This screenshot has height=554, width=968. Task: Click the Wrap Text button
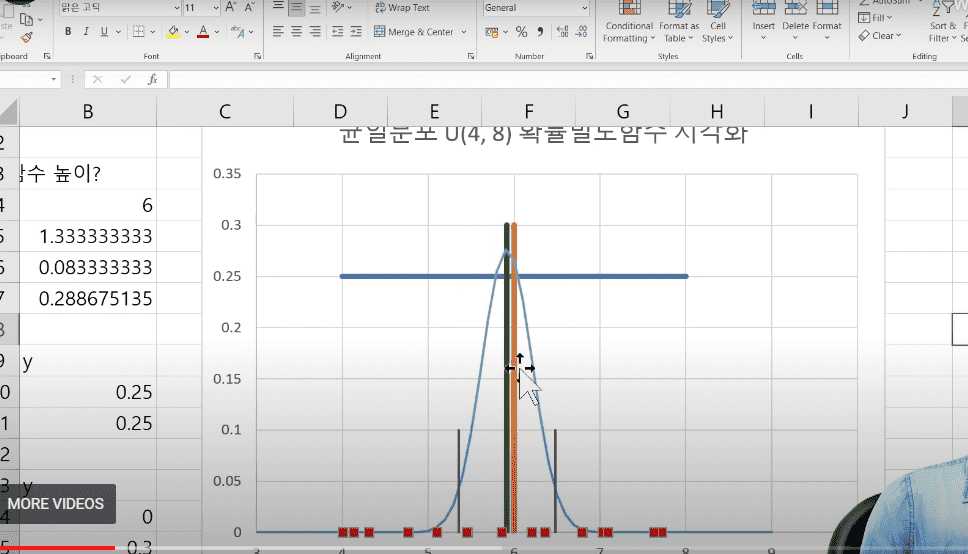click(x=402, y=7)
